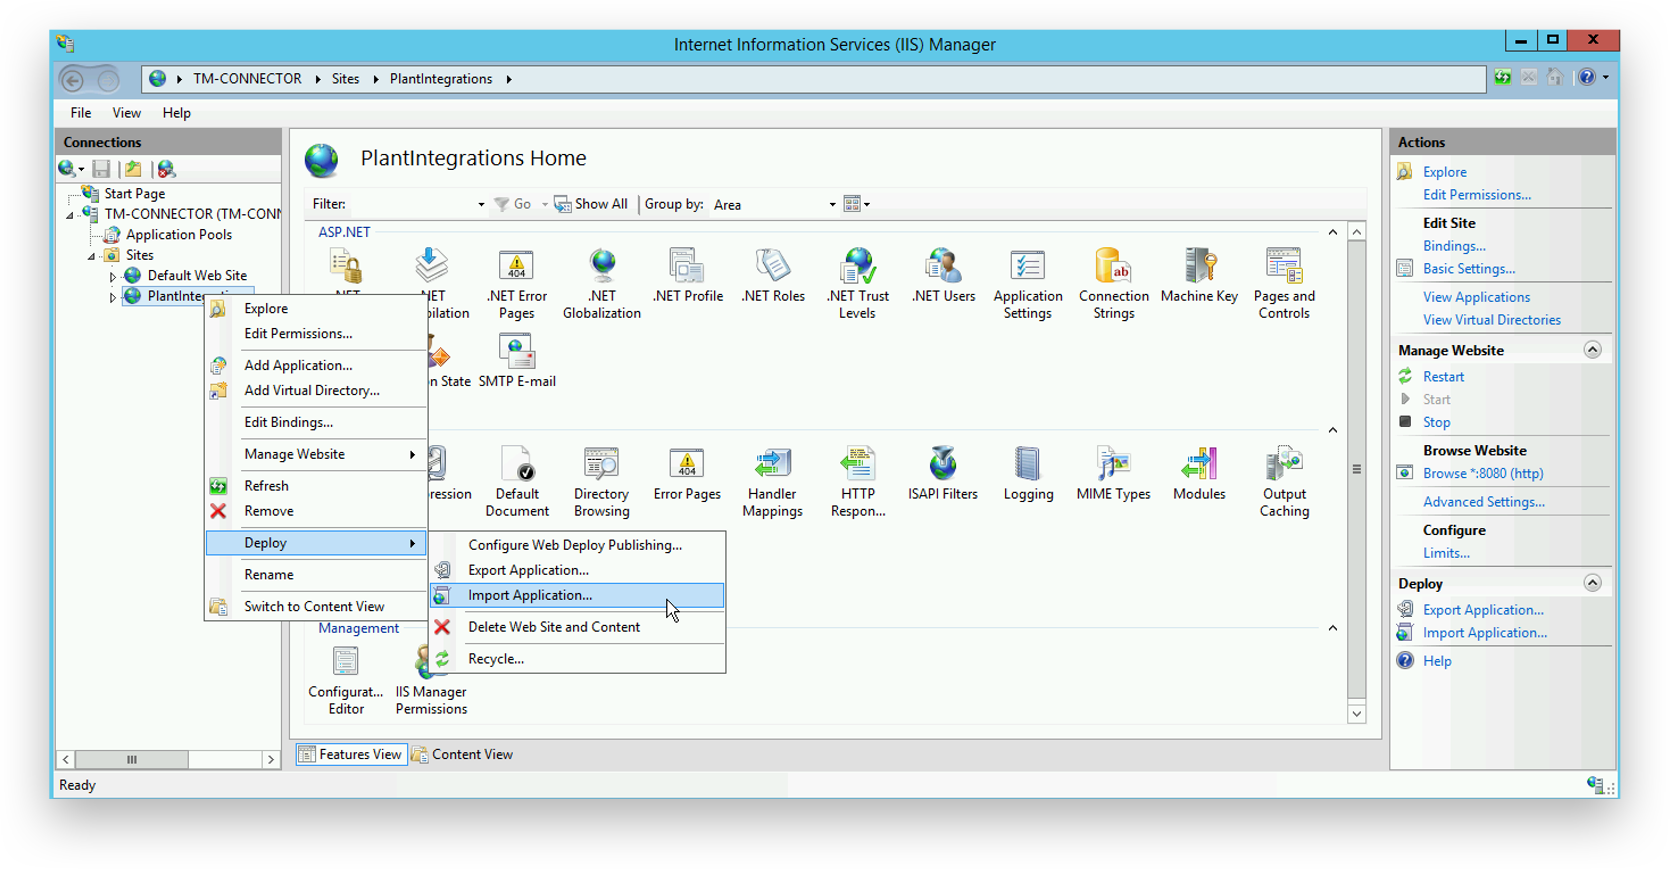Image resolution: width=1670 pixels, height=869 pixels.
Task: Open the ISAPI Filters icon
Action: (942, 473)
